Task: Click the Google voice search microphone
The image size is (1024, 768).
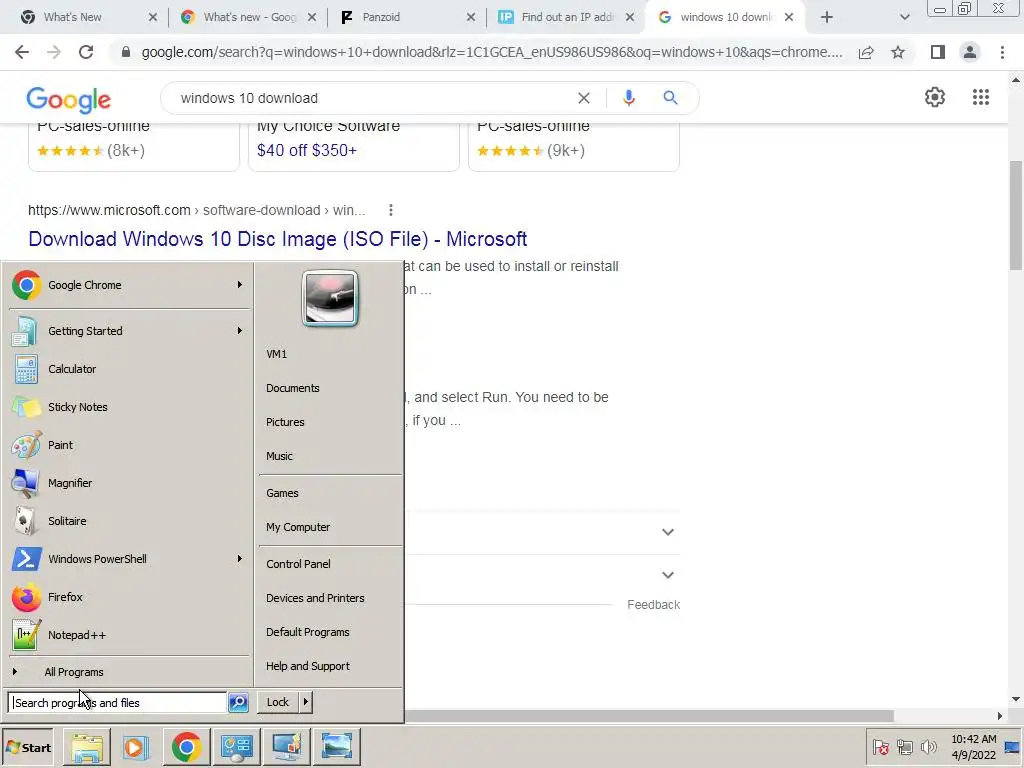Action: (x=628, y=98)
